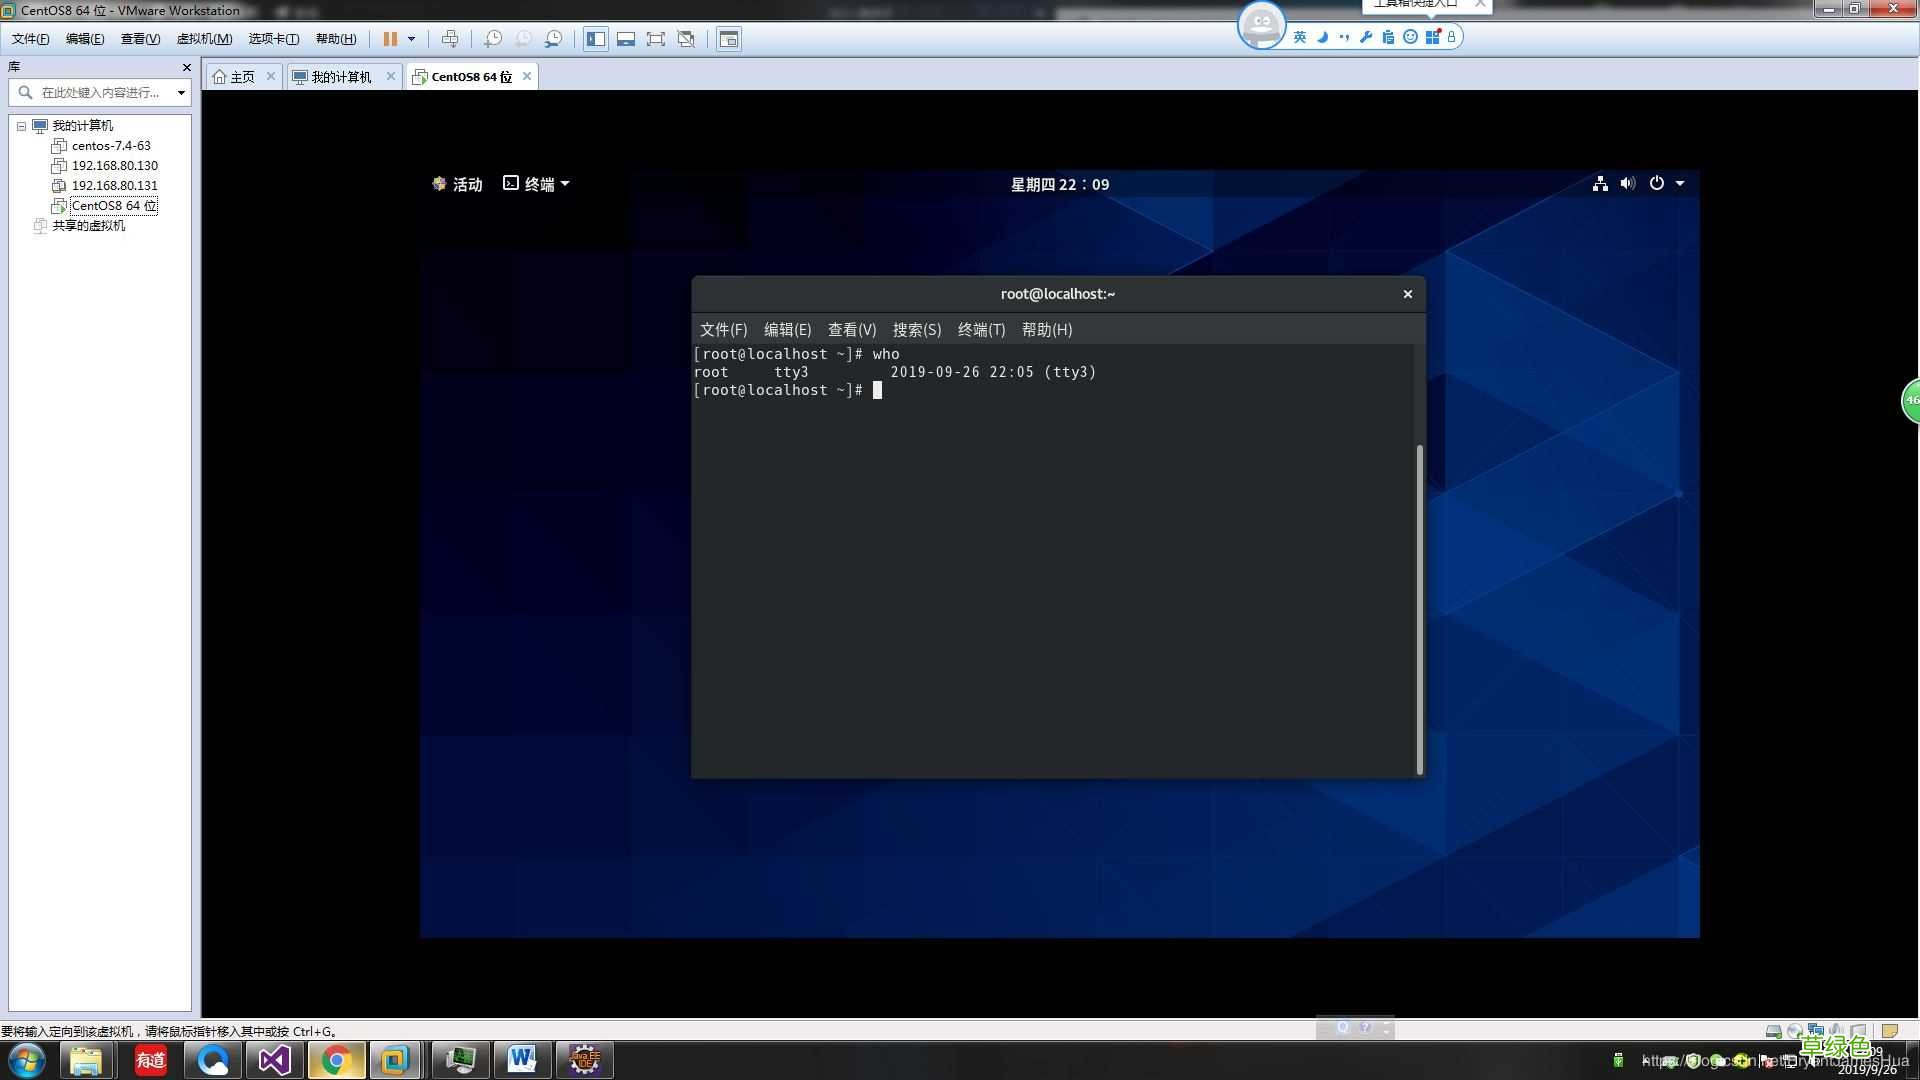The width and height of the screenshot is (1920, 1080).
Task: Toggle the library sidebar view icon
Action: click(x=596, y=39)
